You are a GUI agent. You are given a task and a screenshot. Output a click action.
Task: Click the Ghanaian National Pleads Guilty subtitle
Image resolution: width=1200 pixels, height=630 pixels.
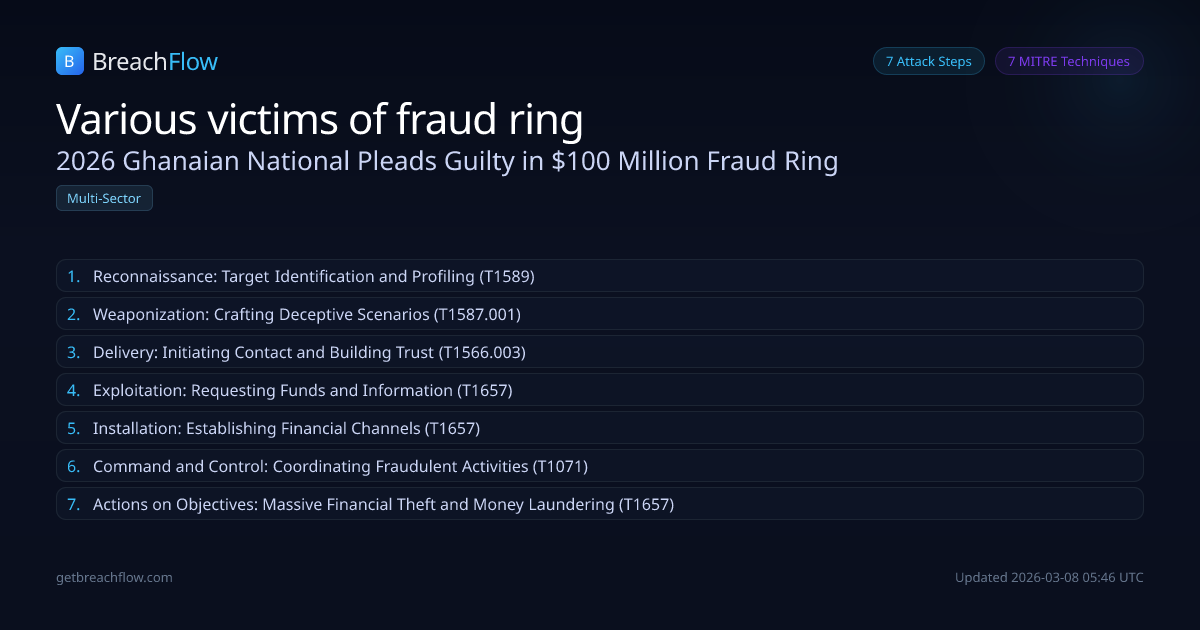tap(447, 161)
